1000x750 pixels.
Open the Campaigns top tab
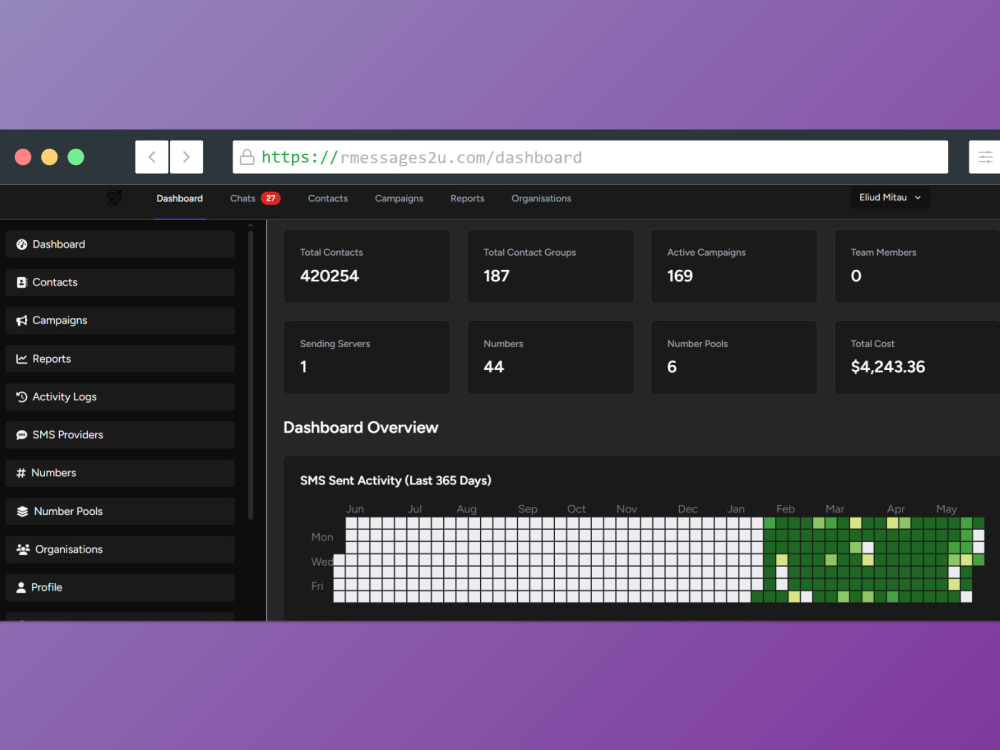pos(399,198)
